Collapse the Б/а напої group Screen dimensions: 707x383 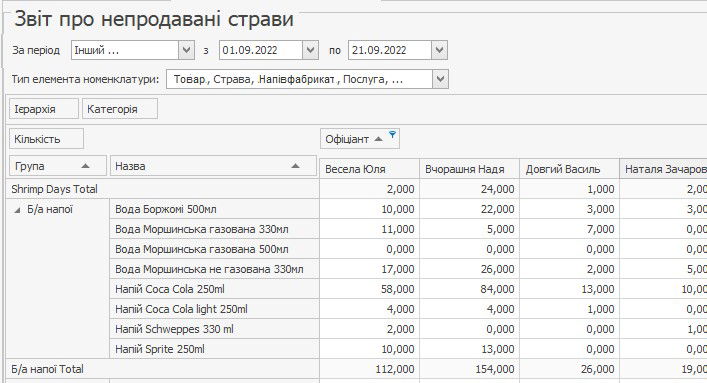(x=17, y=210)
